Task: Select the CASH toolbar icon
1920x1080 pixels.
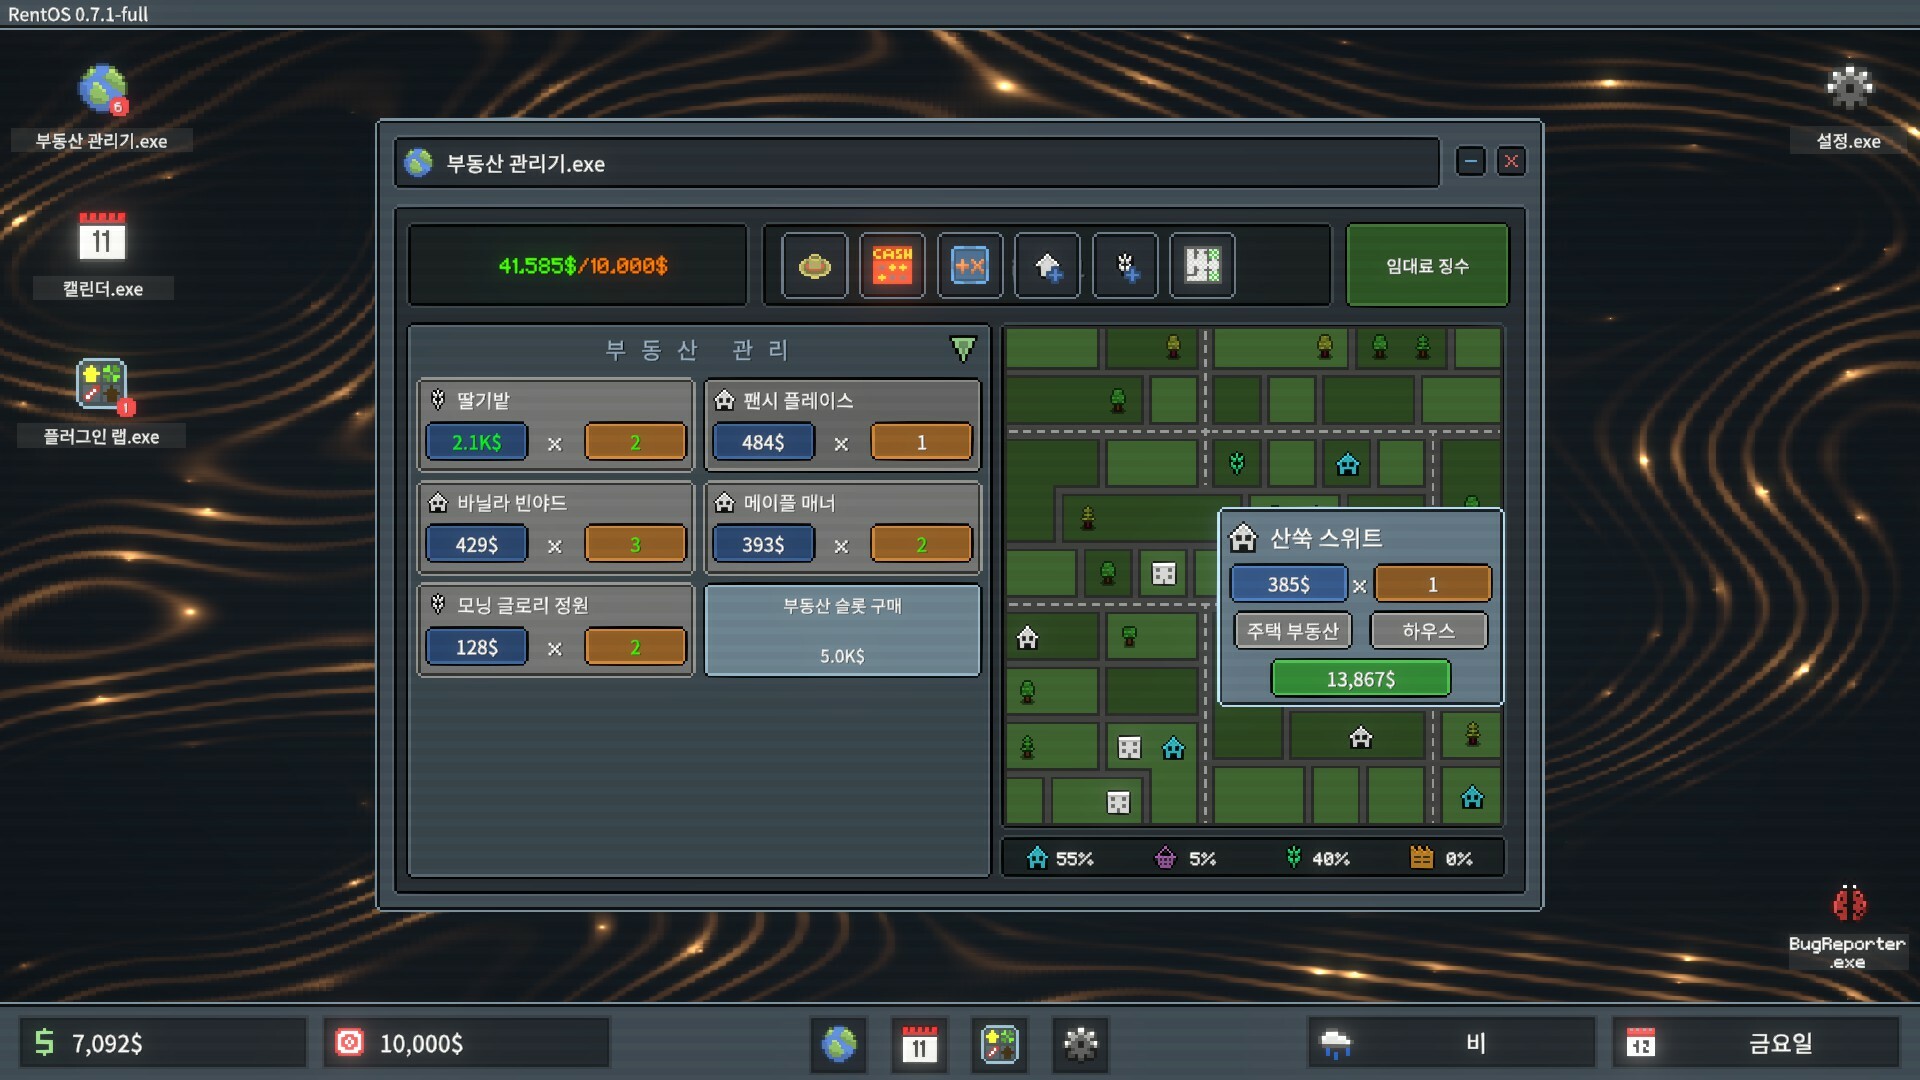Action: point(892,266)
